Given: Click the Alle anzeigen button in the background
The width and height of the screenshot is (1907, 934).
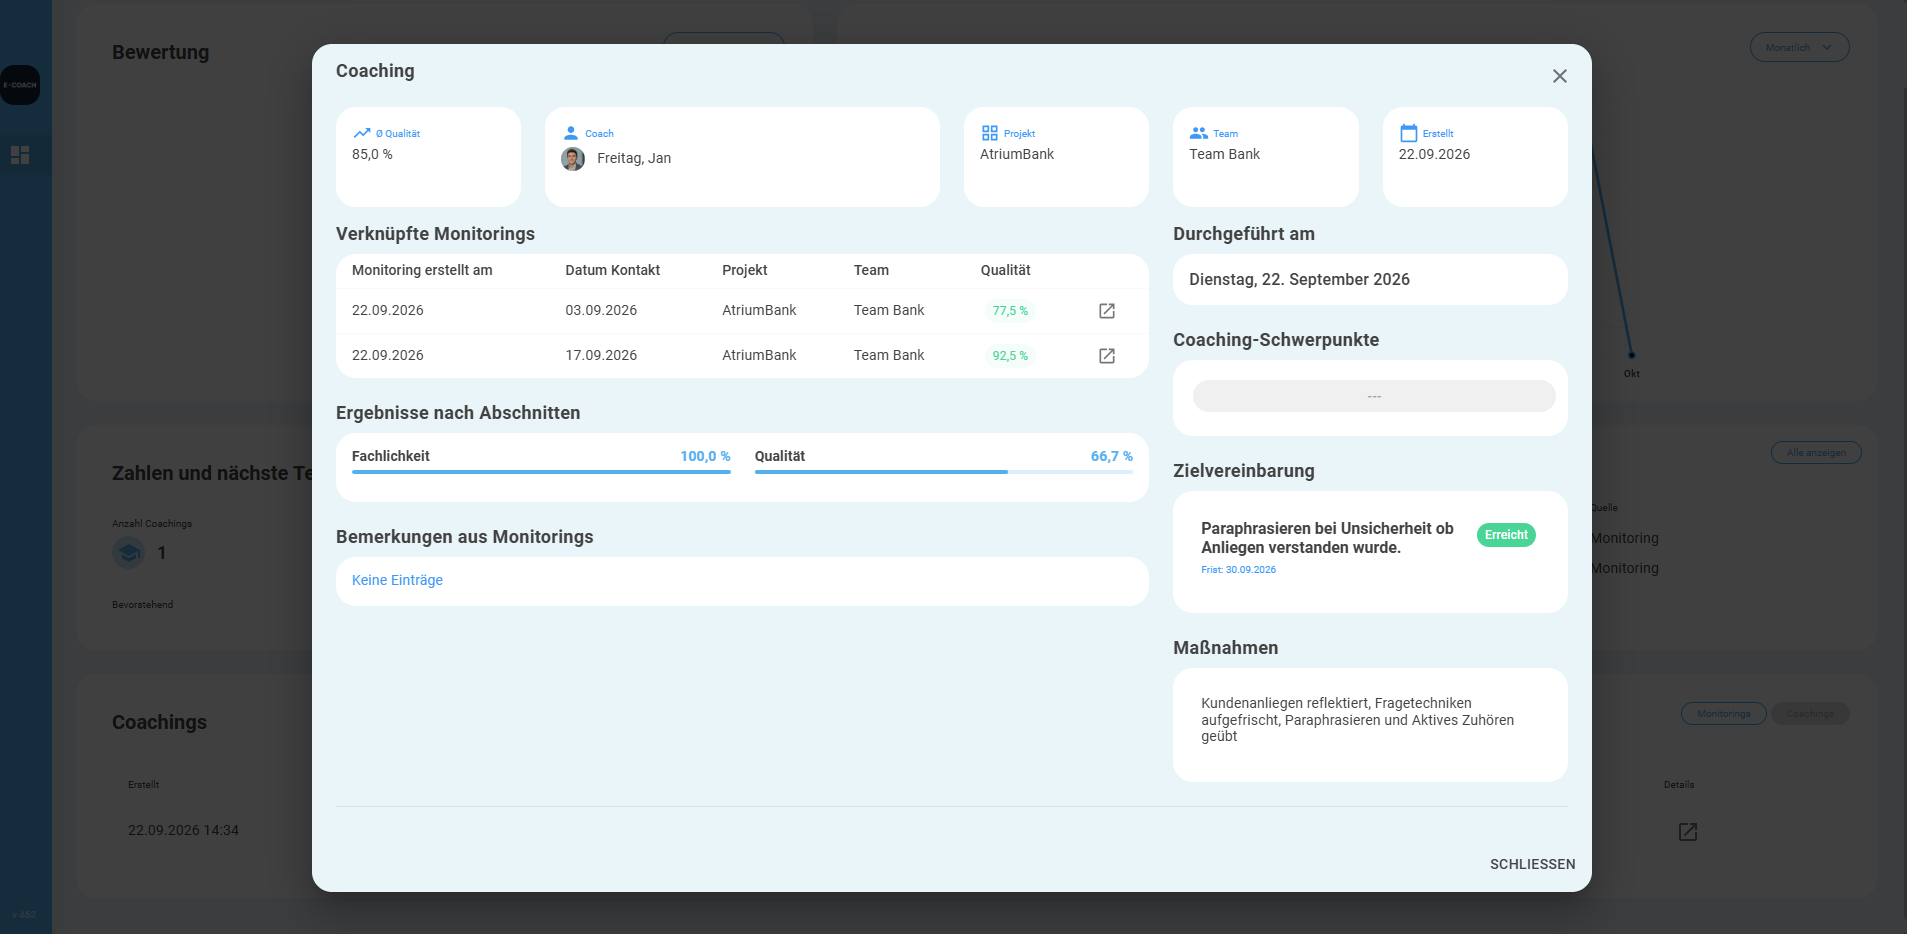Looking at the screenshot, I should [x=1816, y=453].
